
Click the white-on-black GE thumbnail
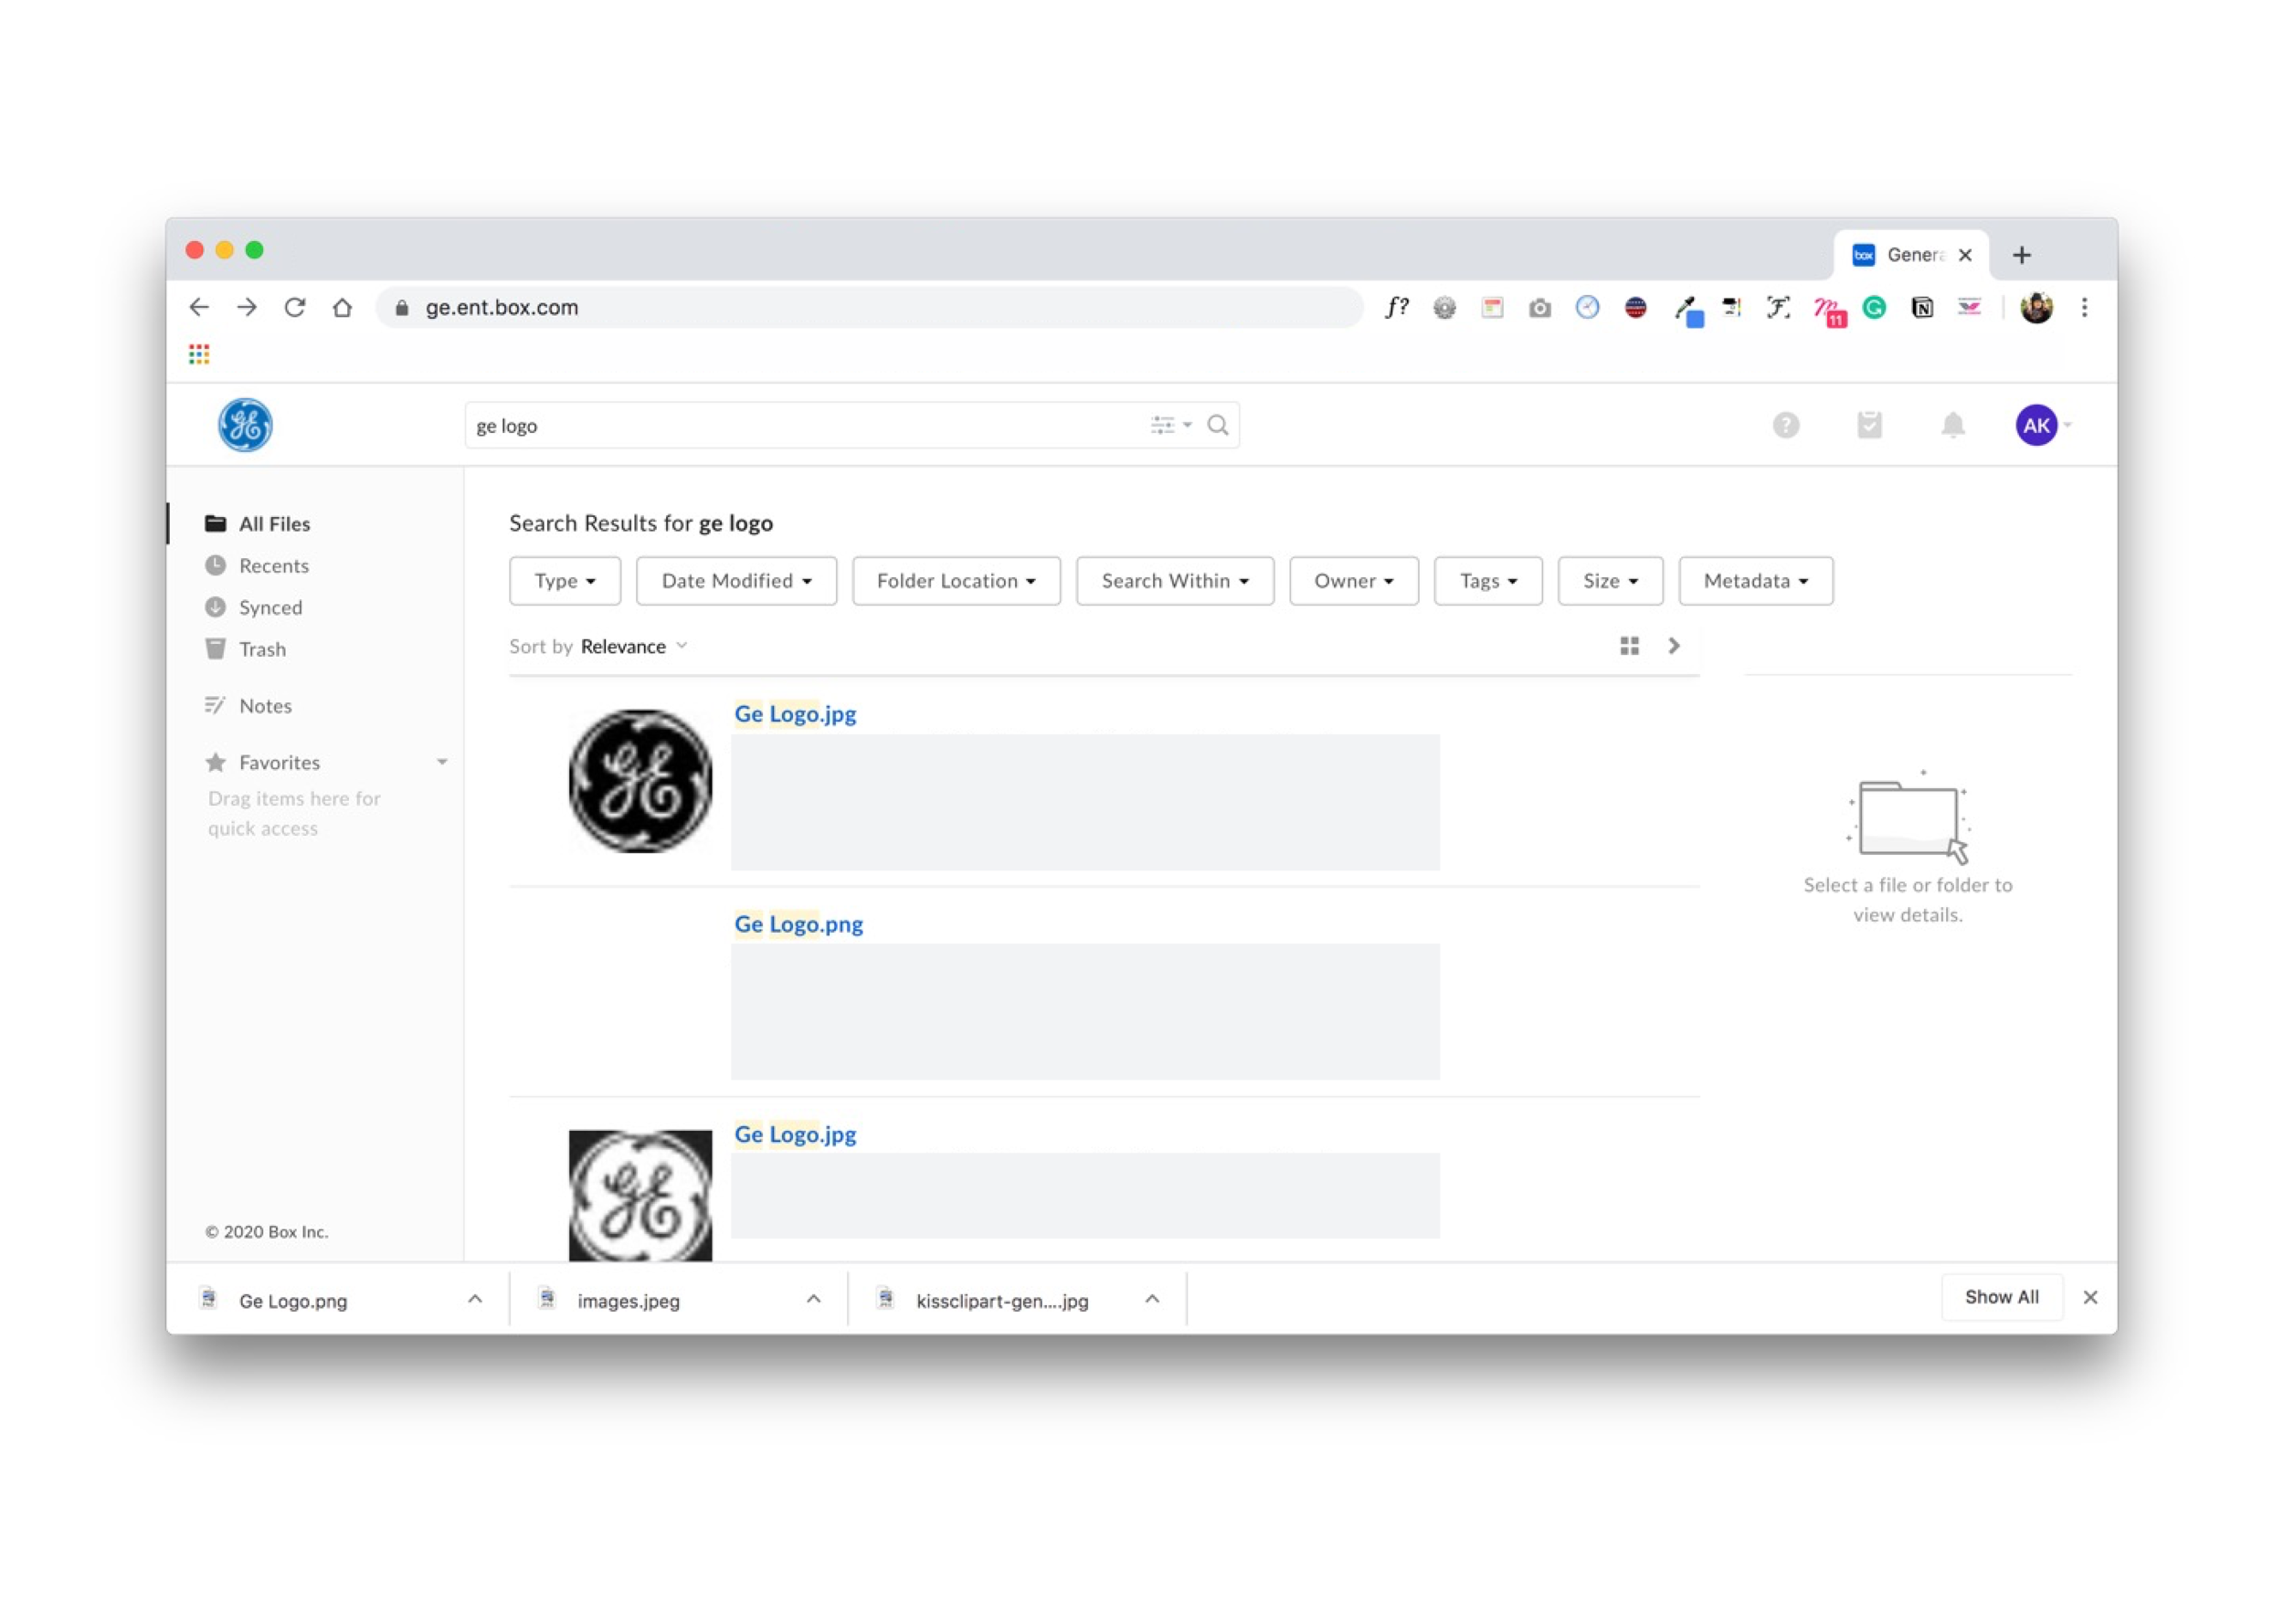[x=640, y=1195]
